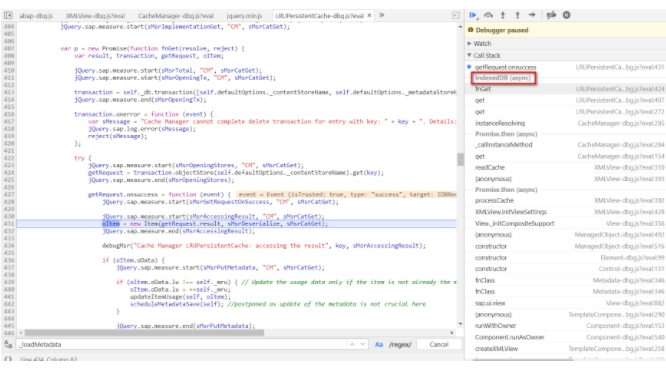
Task: Click the Debugger paused info icon
Action: 470,30
